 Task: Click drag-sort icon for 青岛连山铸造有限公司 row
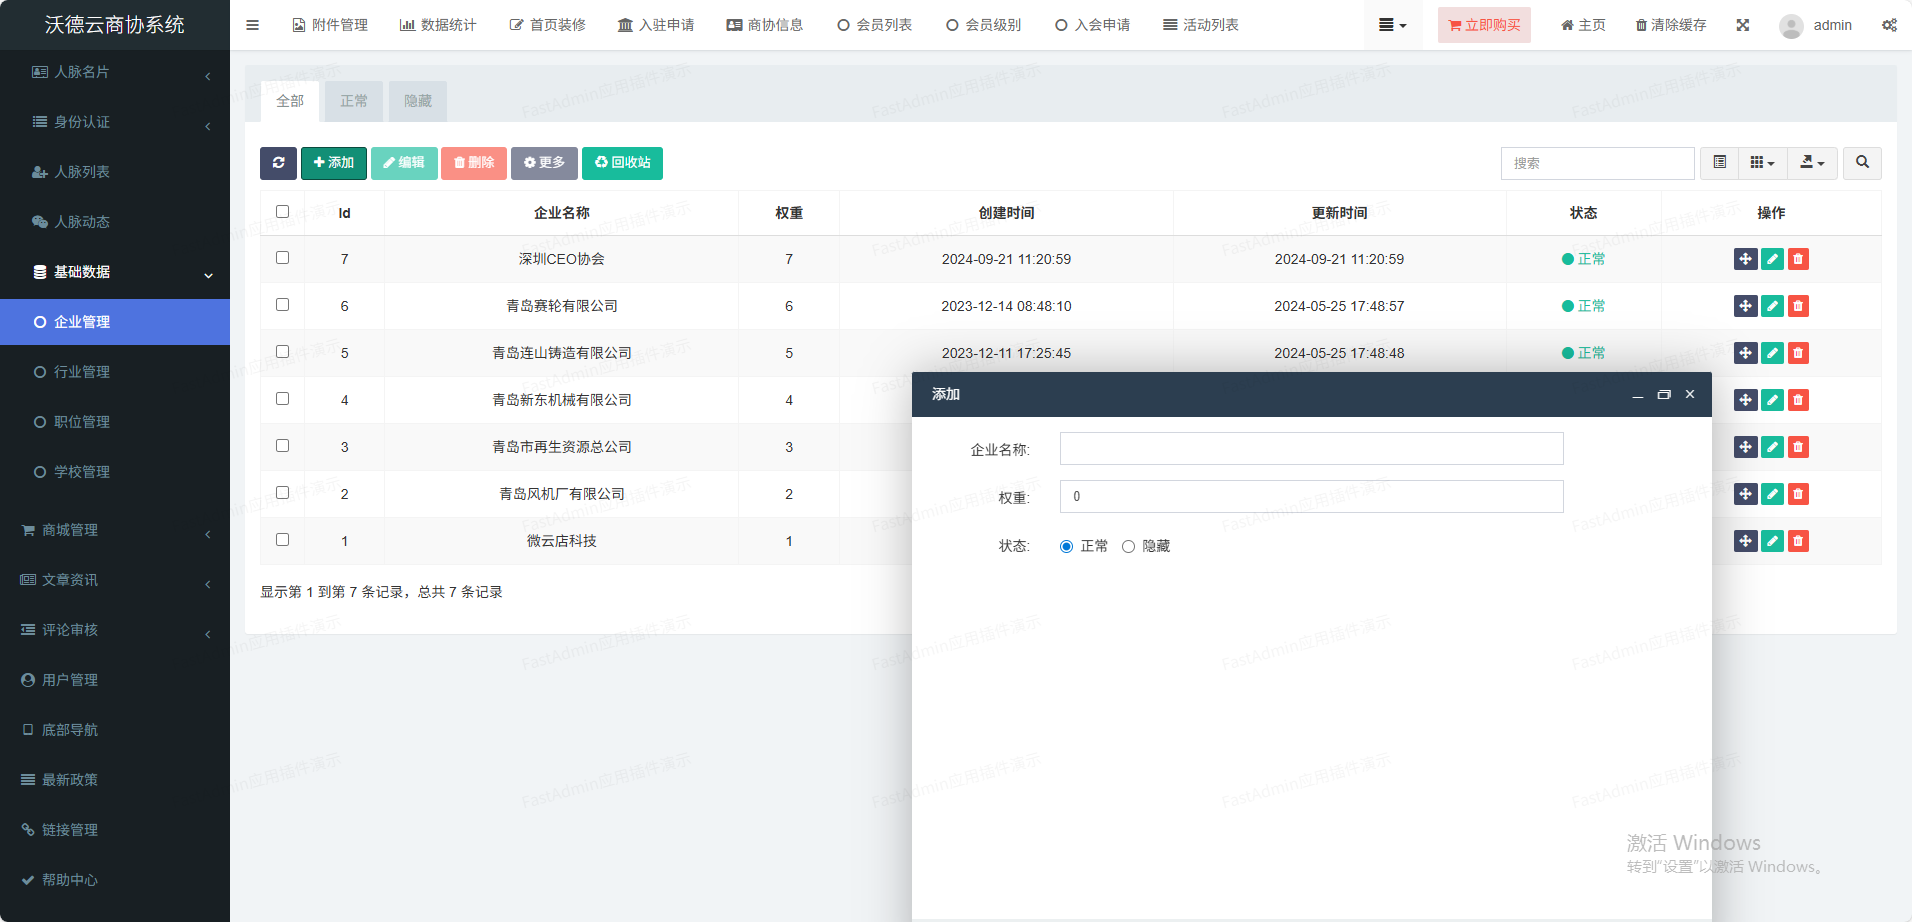click(1745, 353)
